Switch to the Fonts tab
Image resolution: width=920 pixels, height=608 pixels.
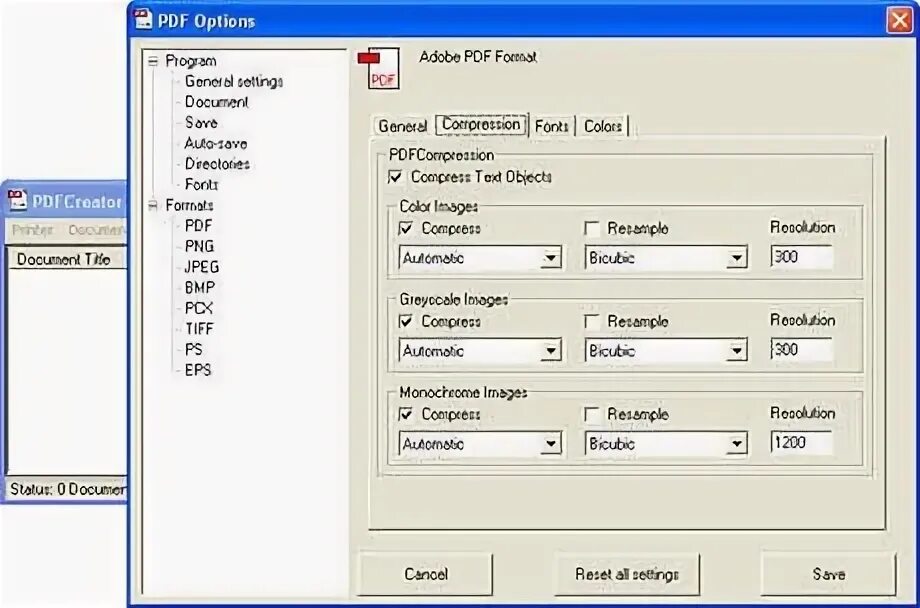pos(552,126)
